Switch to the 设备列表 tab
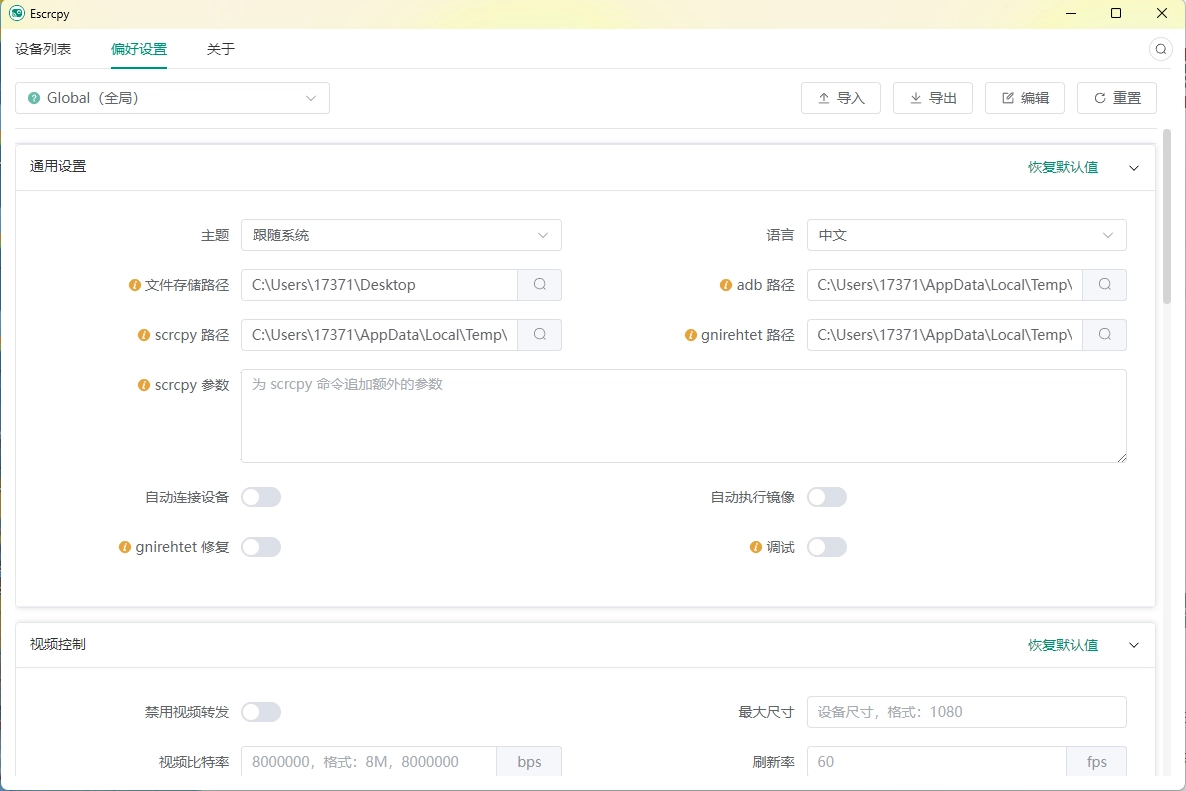 [42, 48]
